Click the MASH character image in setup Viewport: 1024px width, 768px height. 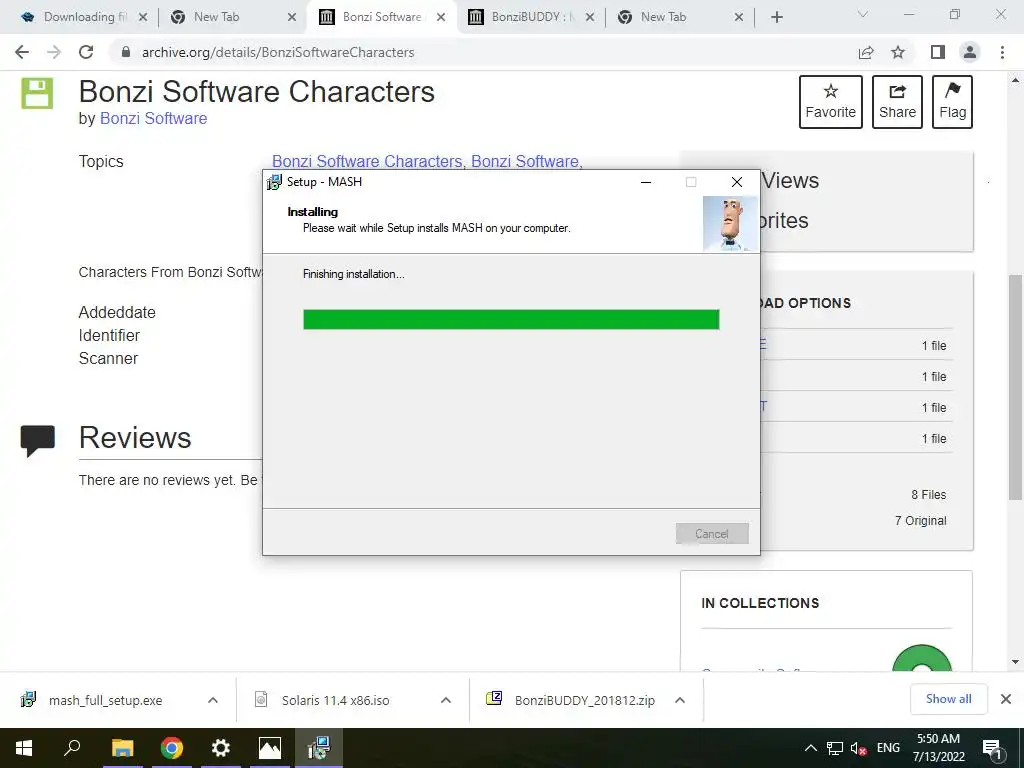tap(730, 224)
